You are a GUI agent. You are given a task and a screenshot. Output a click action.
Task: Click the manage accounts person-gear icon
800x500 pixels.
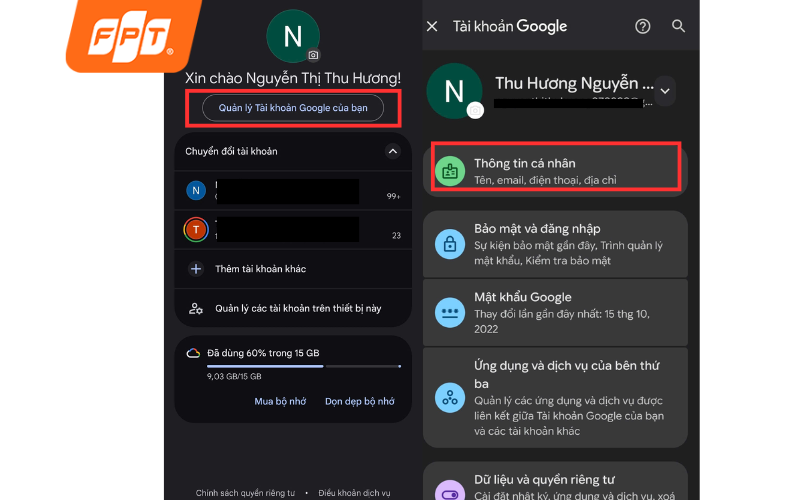pos(196,308)
